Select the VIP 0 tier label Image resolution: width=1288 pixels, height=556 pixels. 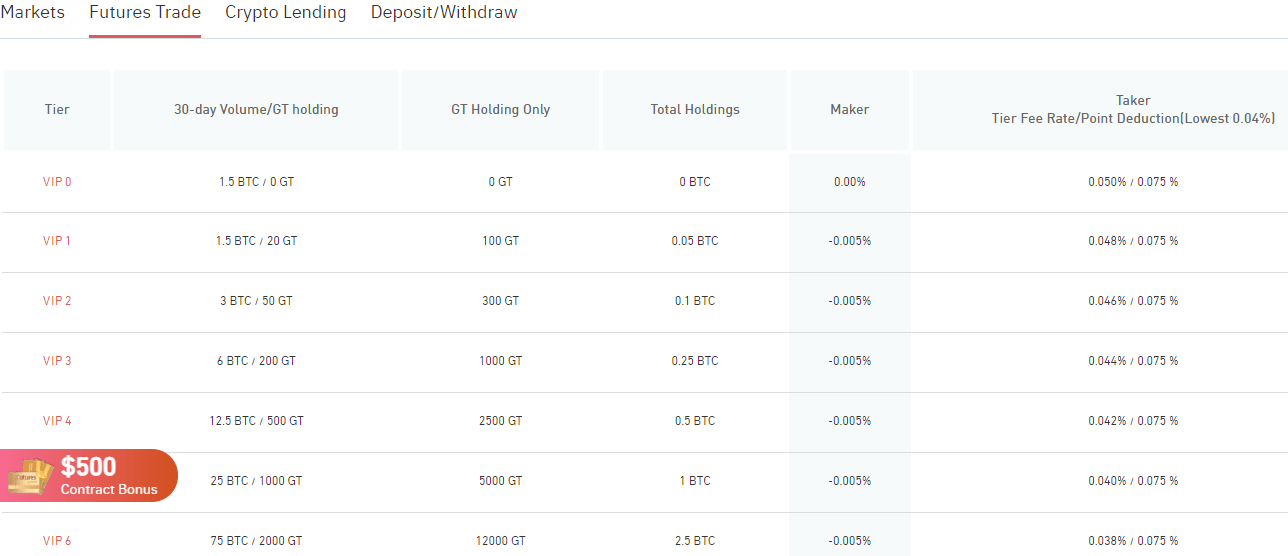(x=57, y=182)
